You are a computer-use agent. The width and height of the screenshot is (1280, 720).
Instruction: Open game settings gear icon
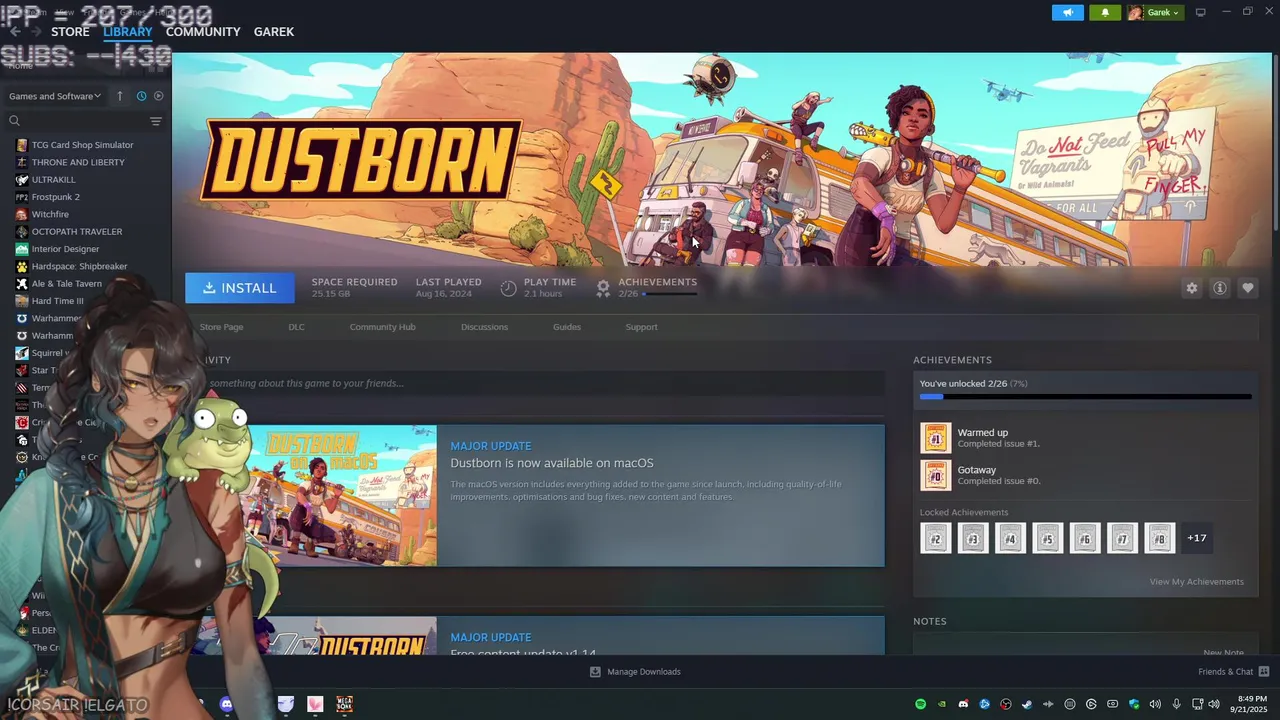click(1191, 288)
